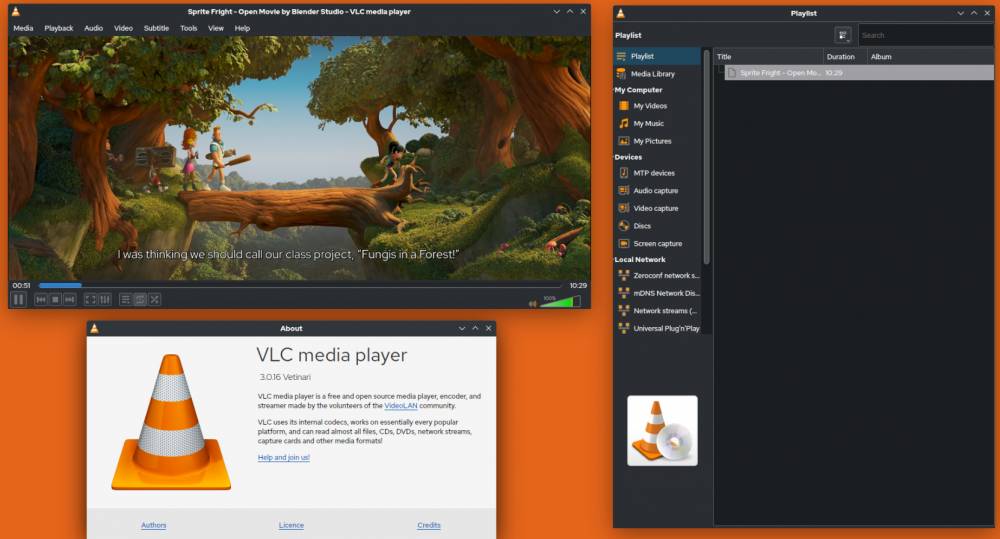Open the Media menu
1000x539 pixels.
[x=23, y=28]
